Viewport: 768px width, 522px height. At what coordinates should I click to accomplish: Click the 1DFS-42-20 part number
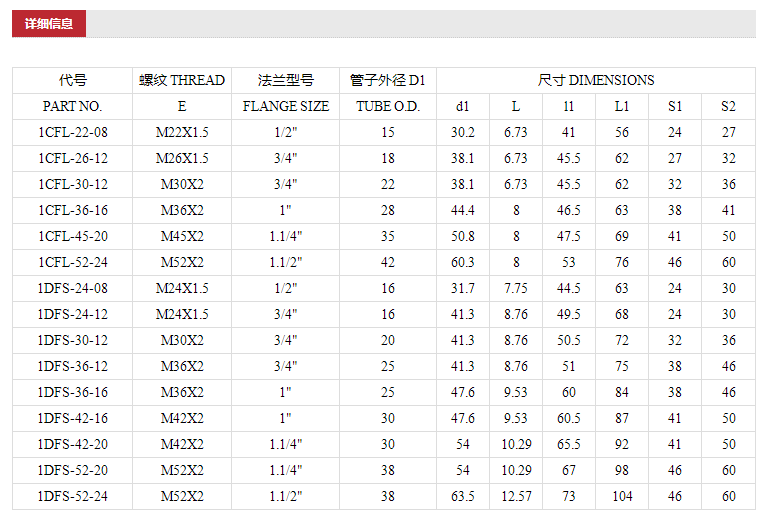pos(73,444)
